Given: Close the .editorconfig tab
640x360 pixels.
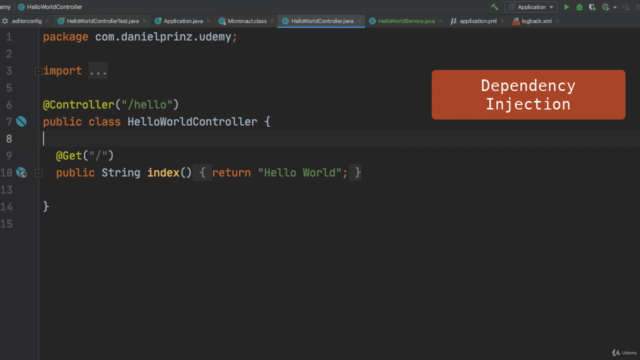Looking at the screenshot, I should (x=47, y=21).
